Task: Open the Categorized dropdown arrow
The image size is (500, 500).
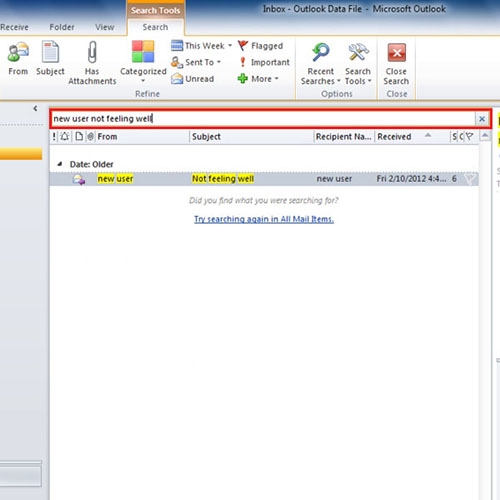Action: [x=143, y=81]
